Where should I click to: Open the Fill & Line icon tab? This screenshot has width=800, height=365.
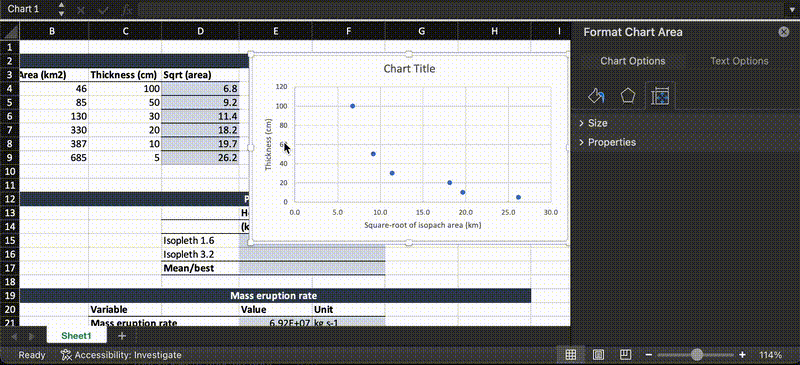pos(596,96)
